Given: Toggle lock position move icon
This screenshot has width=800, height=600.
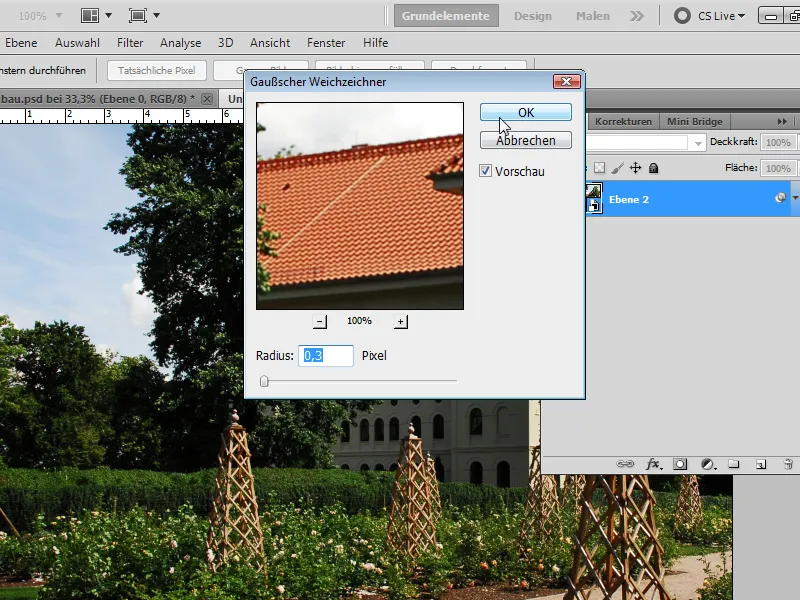Looking at the screenshot, I should [635, 168].
